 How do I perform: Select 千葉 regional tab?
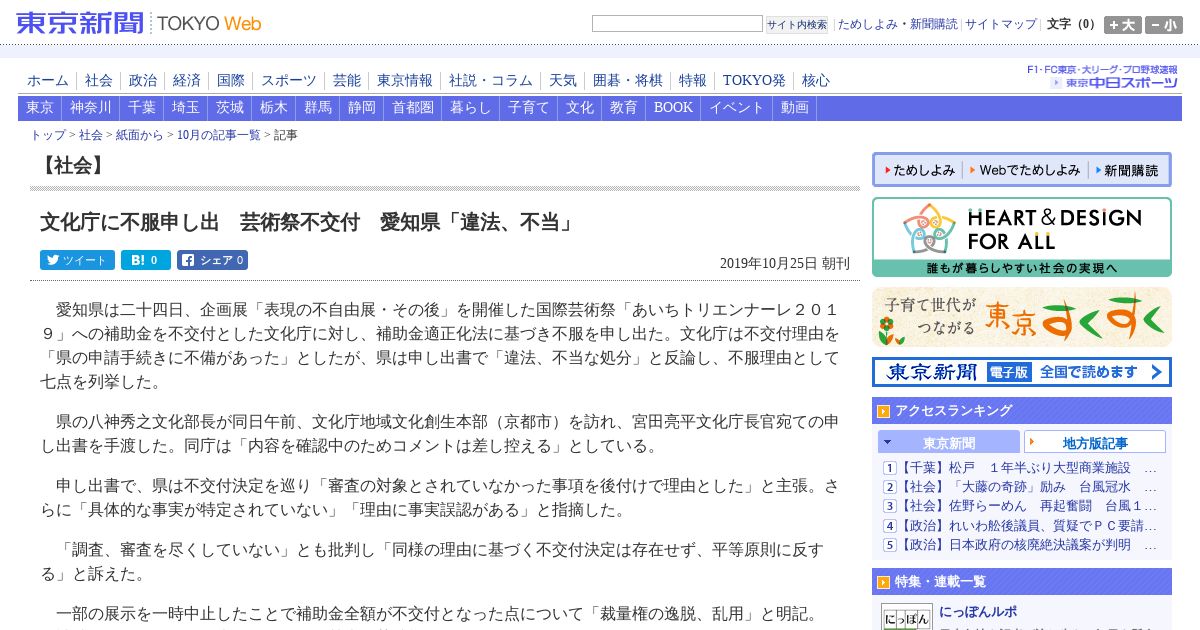[x=142, y=108]
